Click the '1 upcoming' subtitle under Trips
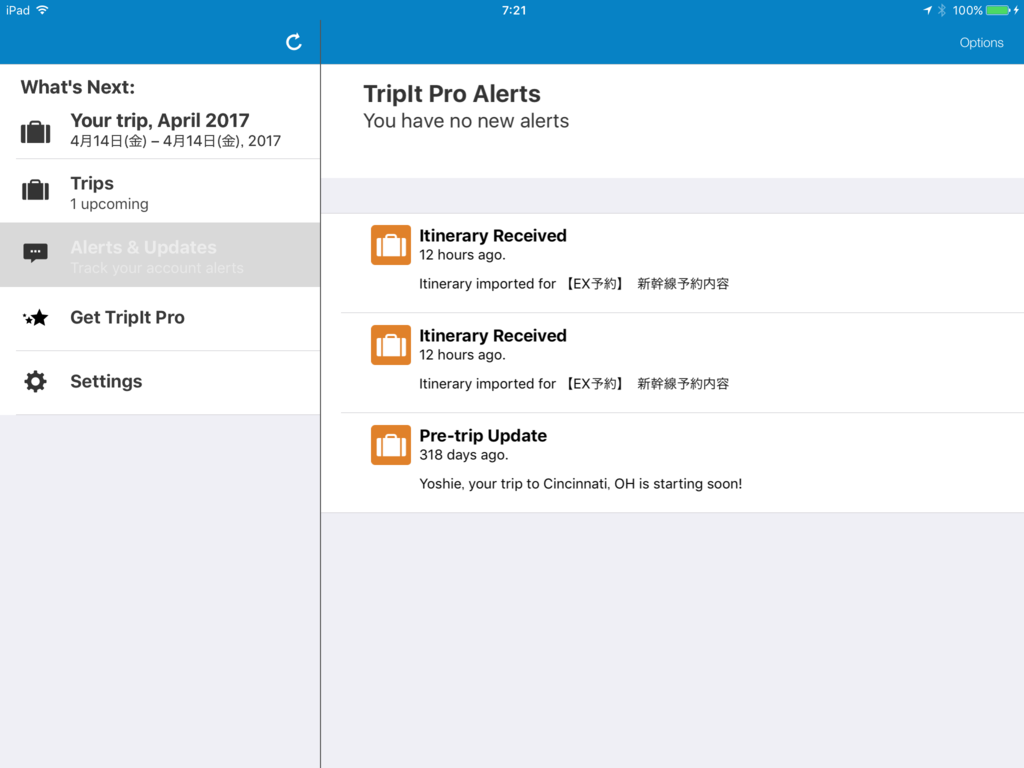 coord(109,204)
